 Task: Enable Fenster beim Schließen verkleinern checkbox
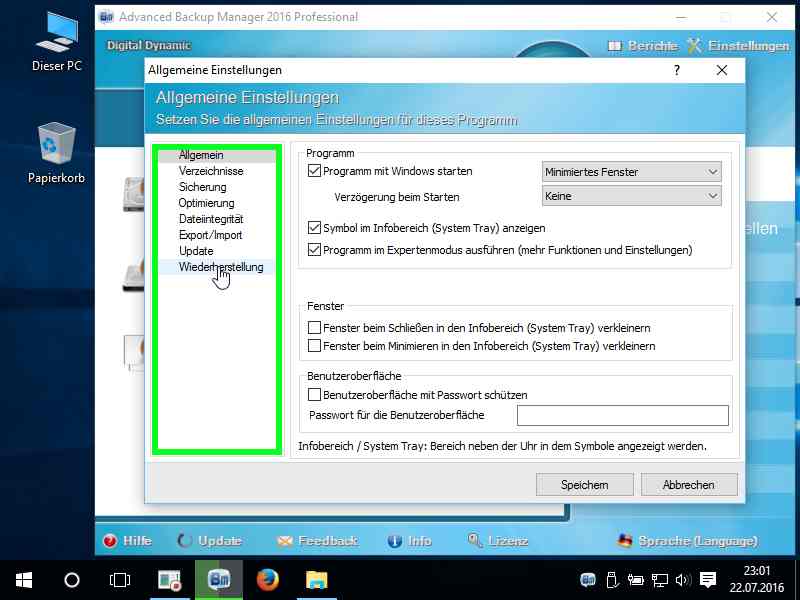314,328
